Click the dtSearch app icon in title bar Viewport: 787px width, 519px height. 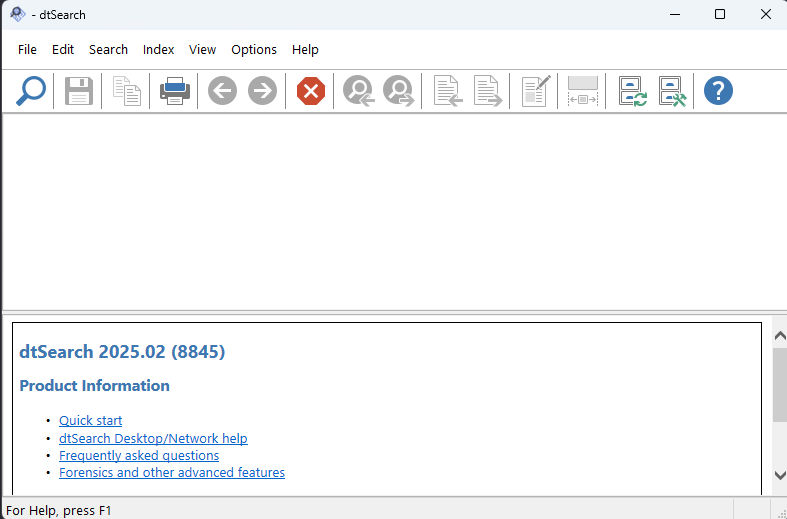click(18, 14)
